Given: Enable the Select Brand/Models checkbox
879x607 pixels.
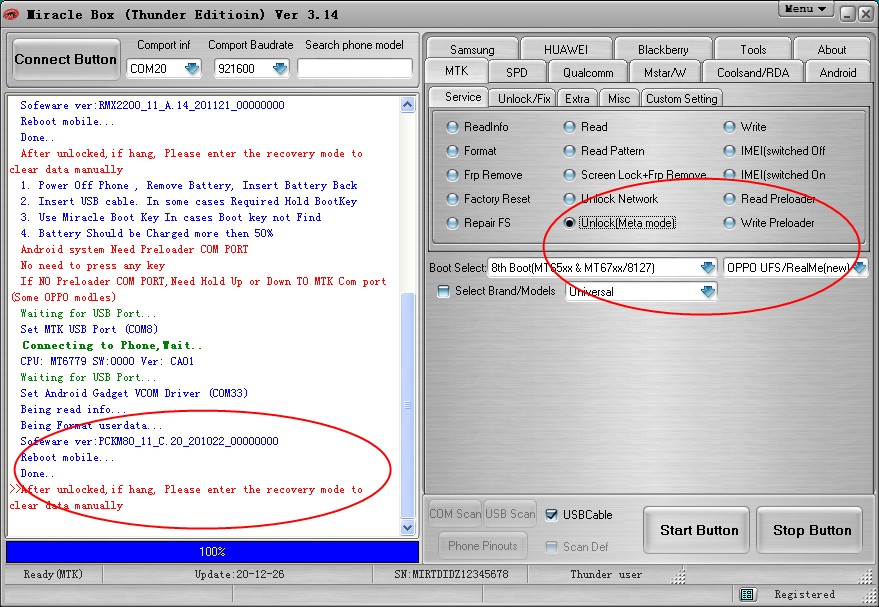Looking at the screenshot, I should [x=443, y=291].
